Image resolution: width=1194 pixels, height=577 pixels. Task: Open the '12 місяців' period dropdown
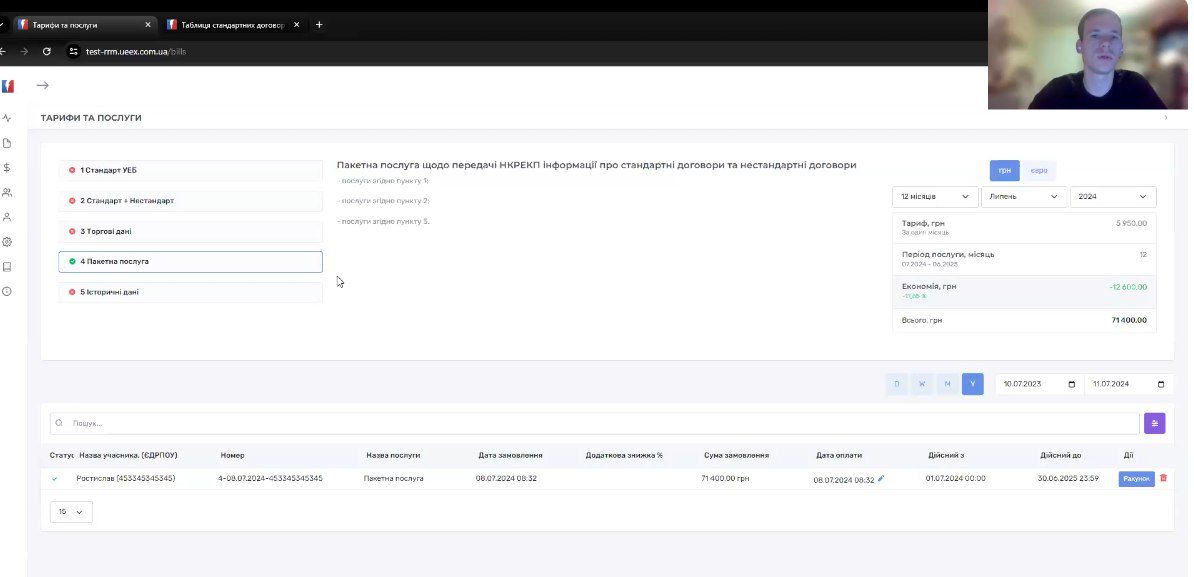(x=934, y=197)
